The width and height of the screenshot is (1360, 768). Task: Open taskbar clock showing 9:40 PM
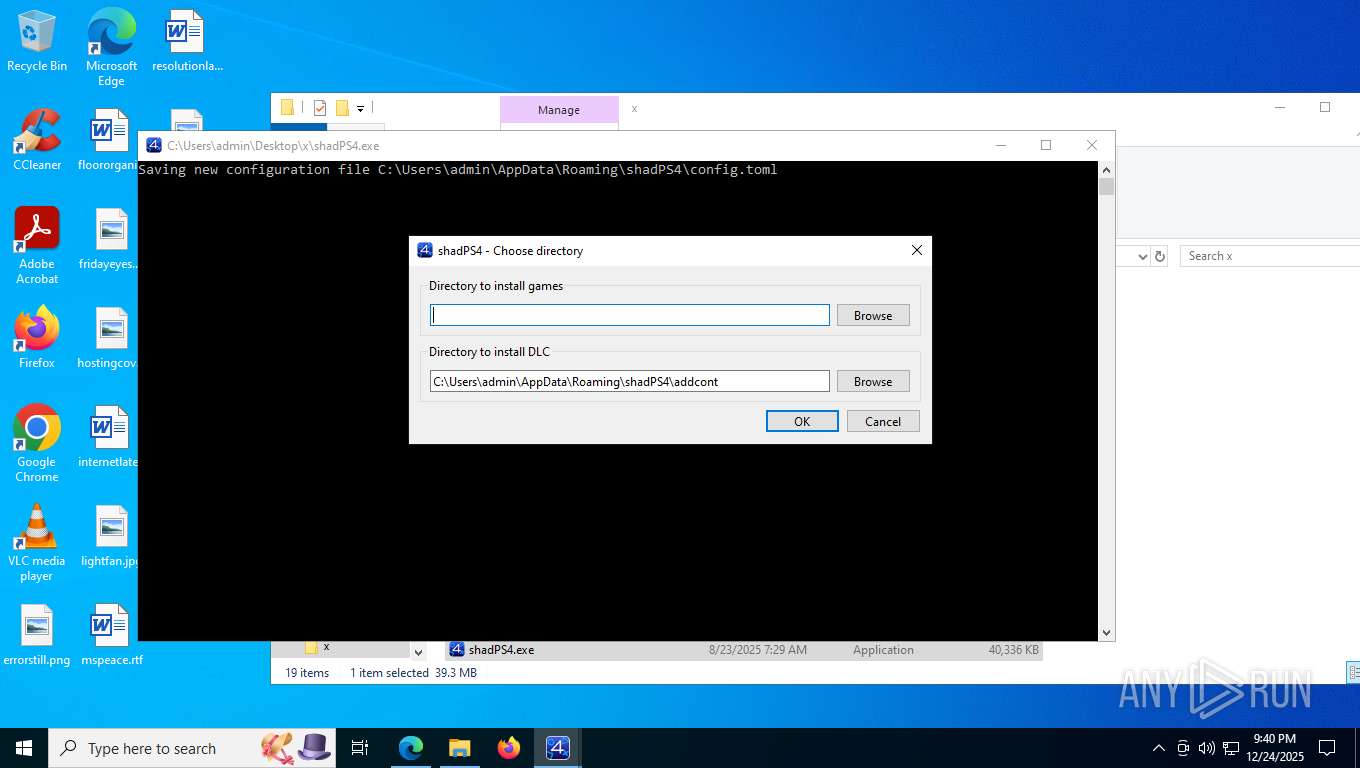pyautogui.click(x=1274, y=748)
